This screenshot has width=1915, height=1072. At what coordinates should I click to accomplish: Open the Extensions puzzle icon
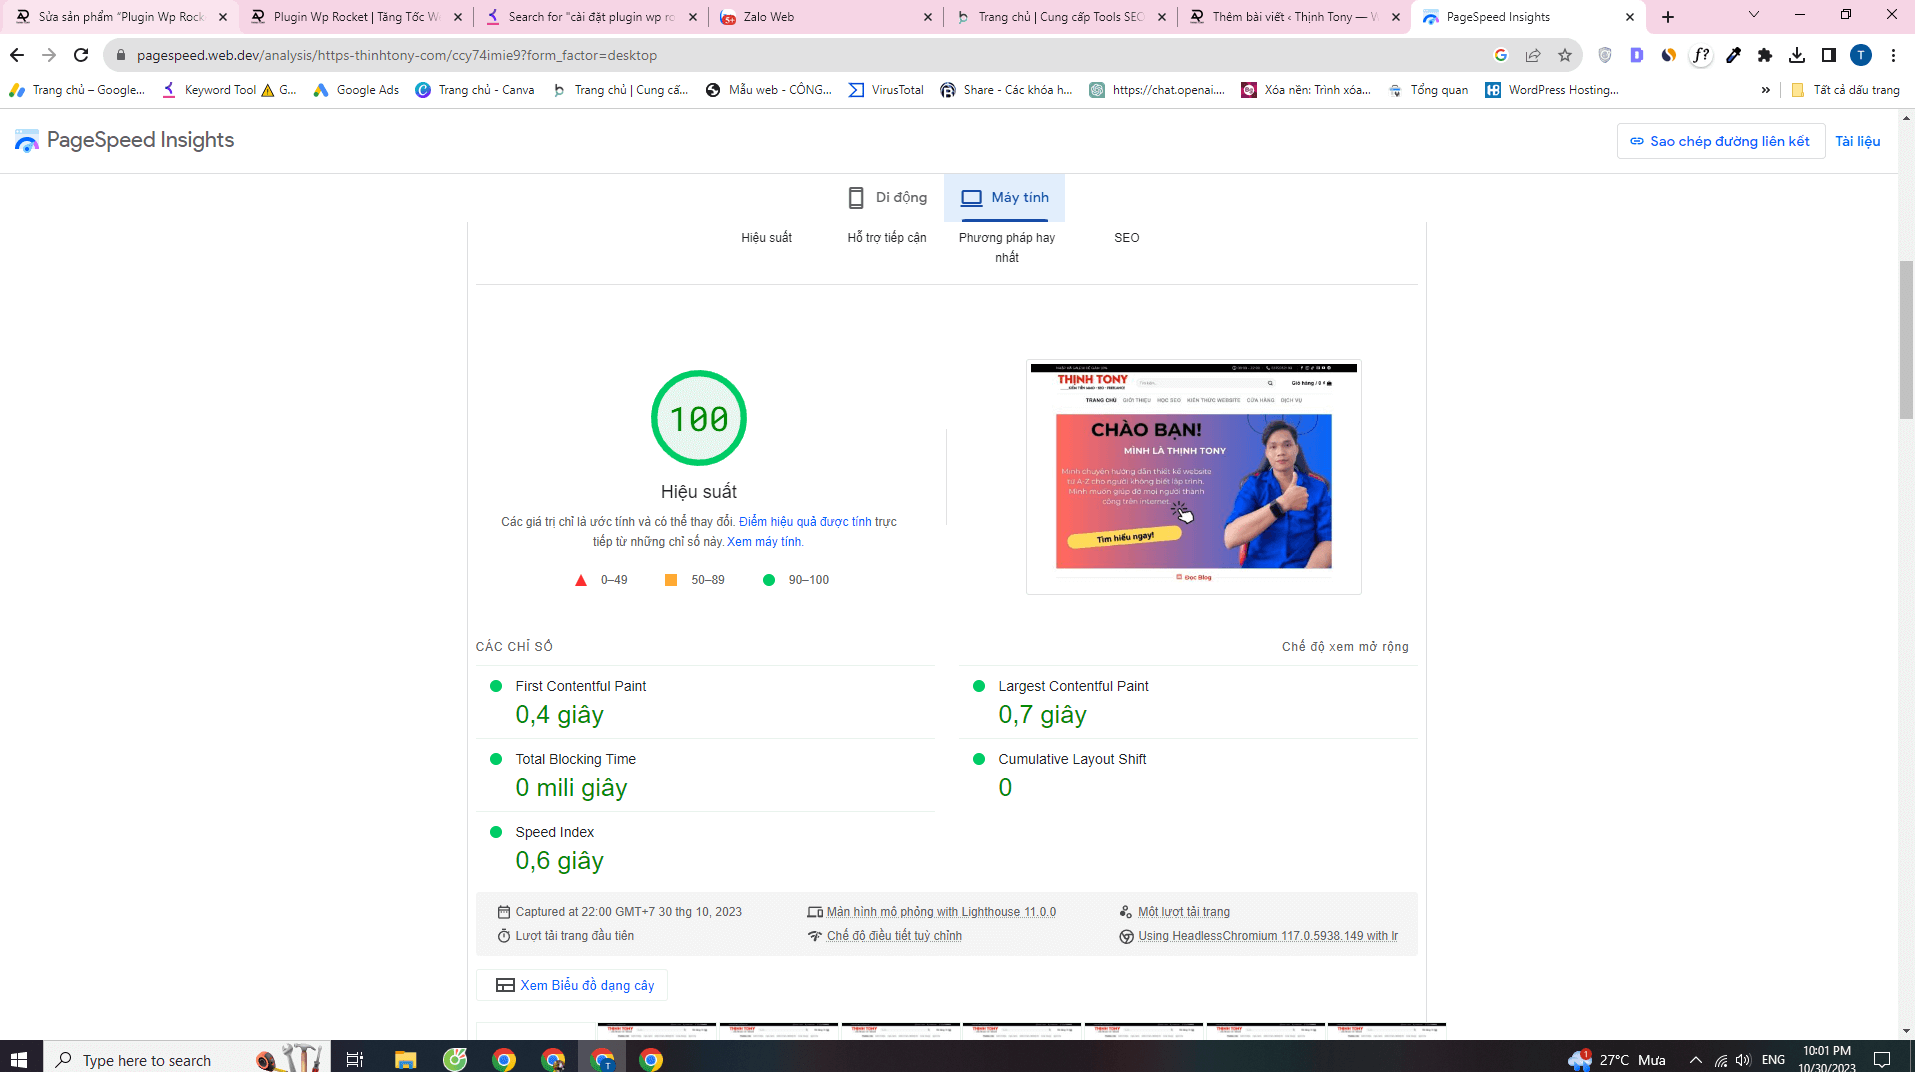click(1765, 55)
